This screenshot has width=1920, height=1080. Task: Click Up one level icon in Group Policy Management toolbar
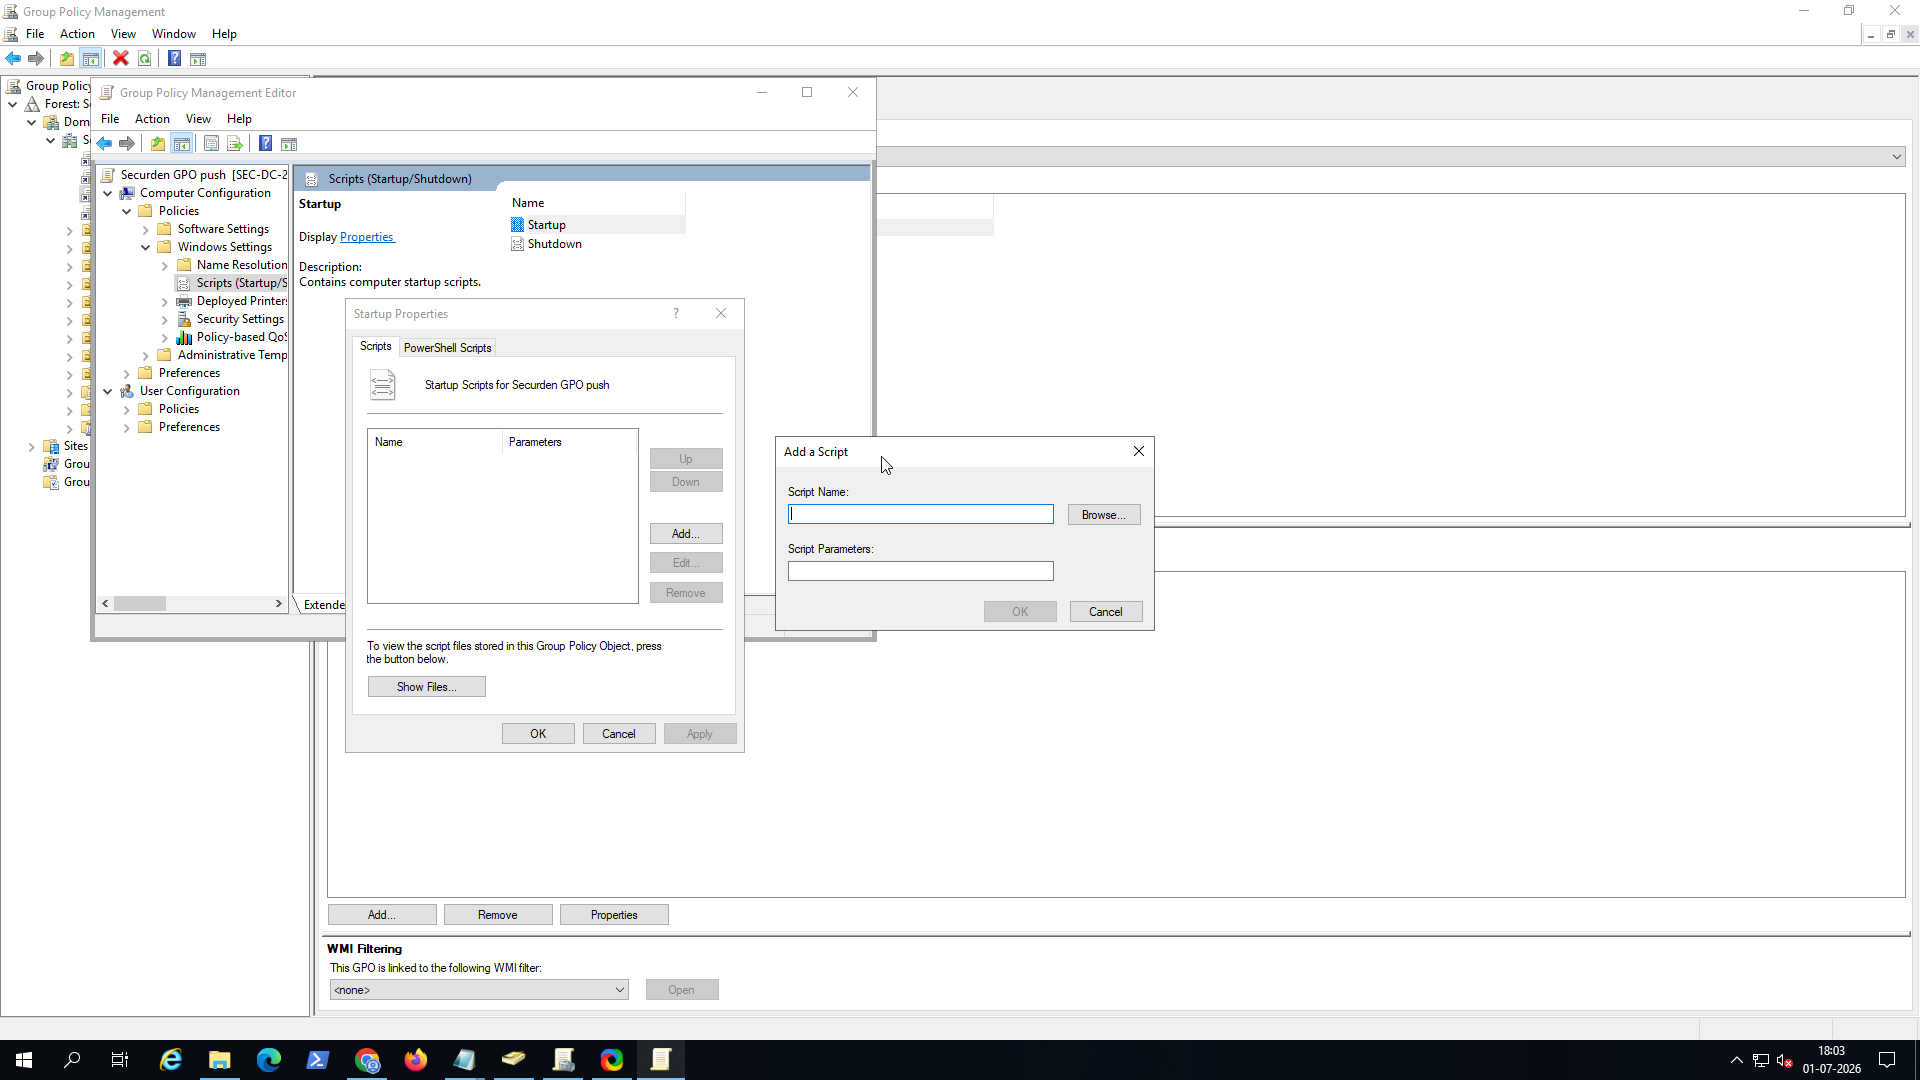tap(67, 59)
